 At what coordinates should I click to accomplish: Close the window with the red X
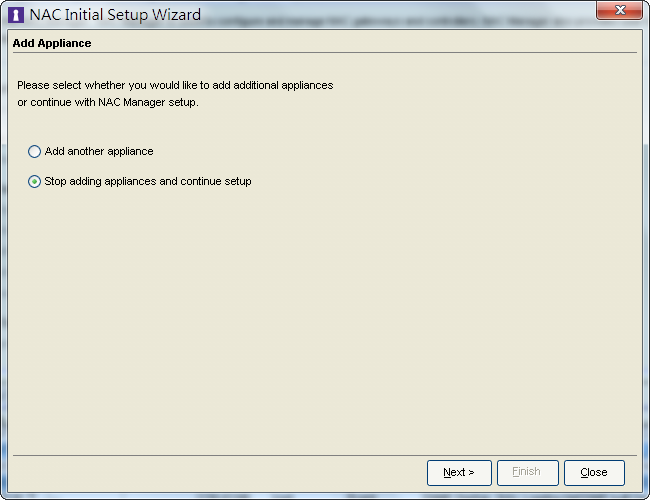[x=619, y=10]
